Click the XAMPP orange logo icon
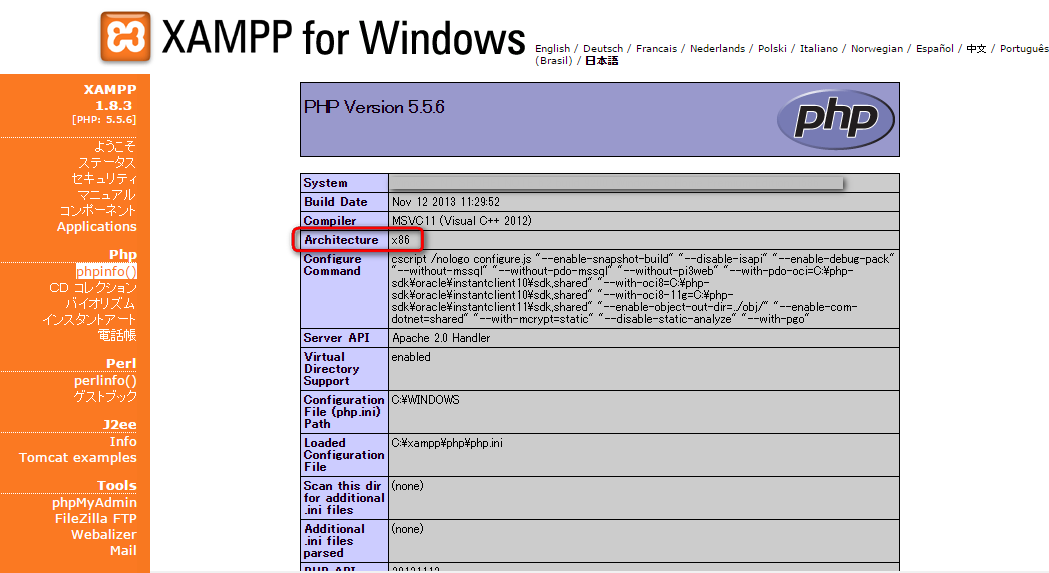Image resolution: width=1049 pixels, height=573 pixels. [x=125, y=36]
